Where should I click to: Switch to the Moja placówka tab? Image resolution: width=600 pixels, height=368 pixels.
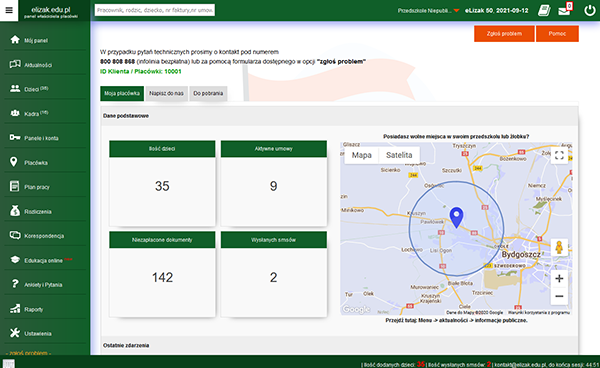pyautogui.click(x=122, y=93)
